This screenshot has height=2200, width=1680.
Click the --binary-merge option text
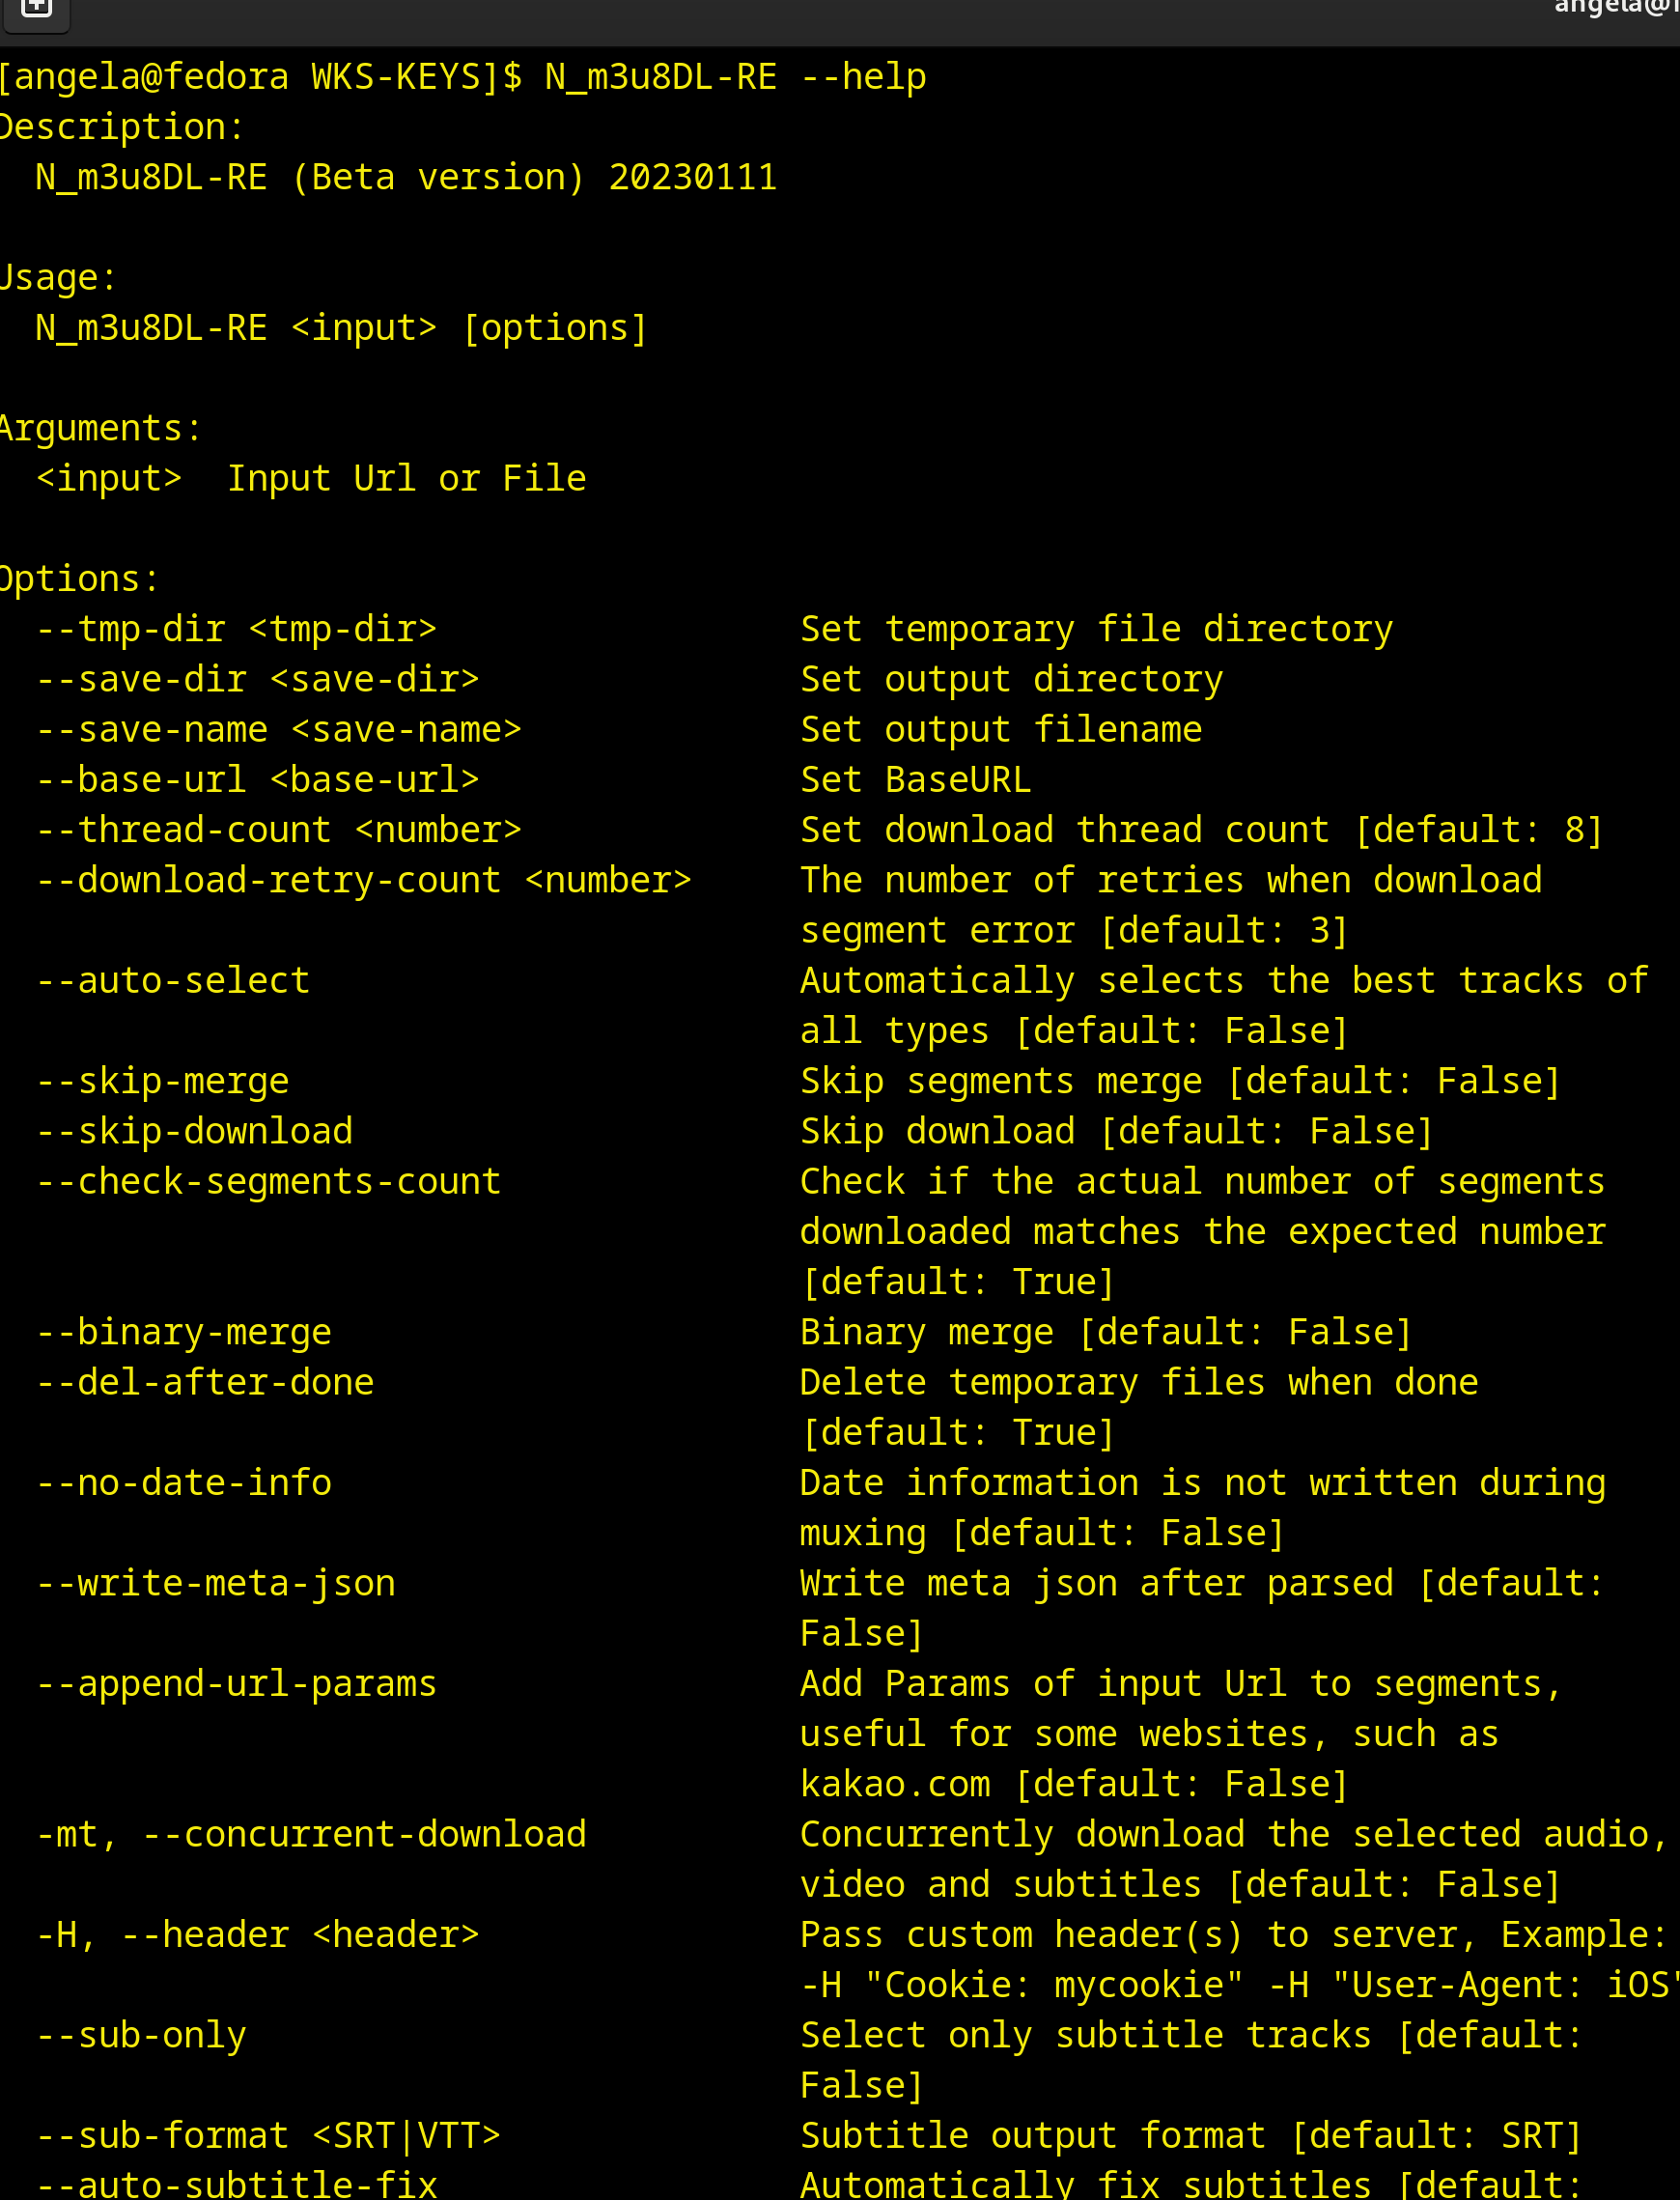click(x=183, y=1332)
